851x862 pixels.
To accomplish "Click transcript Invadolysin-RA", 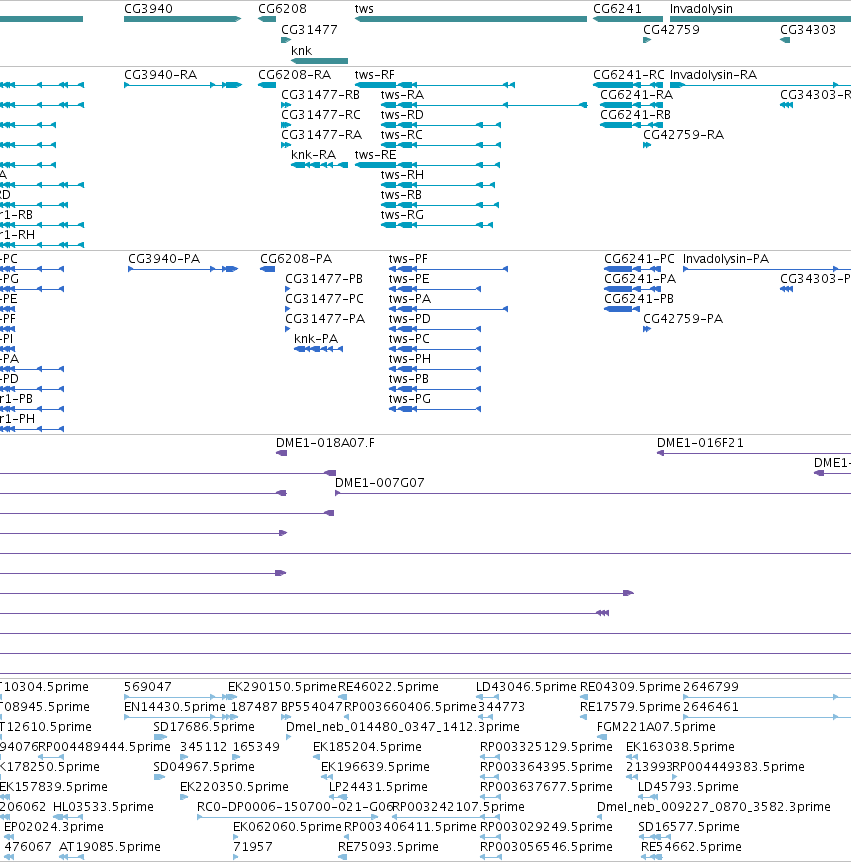I will coord(713,75).
